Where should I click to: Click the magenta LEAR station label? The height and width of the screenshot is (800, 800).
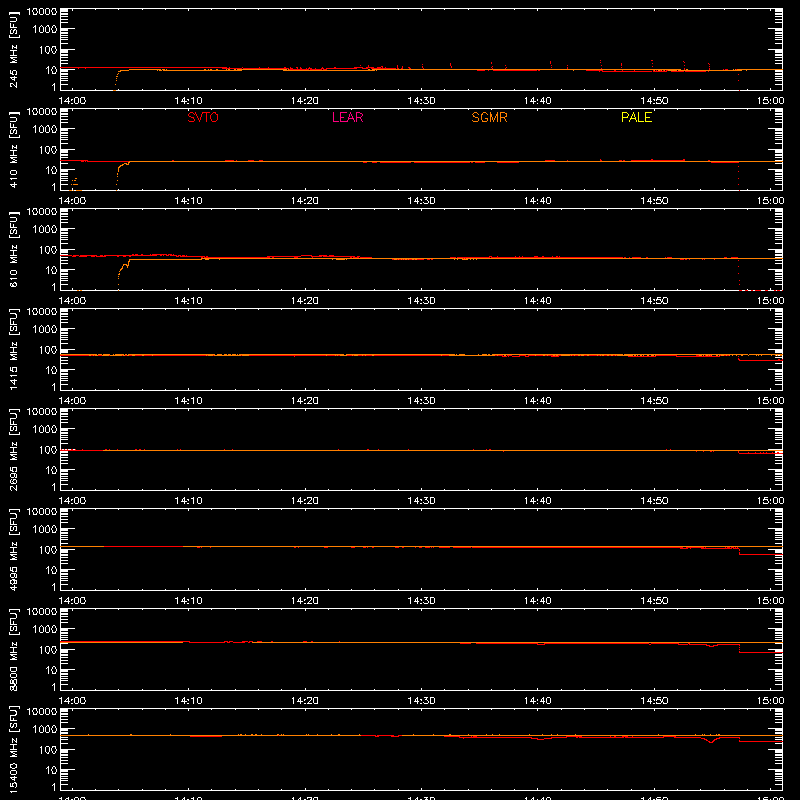[x=347, y=117]
